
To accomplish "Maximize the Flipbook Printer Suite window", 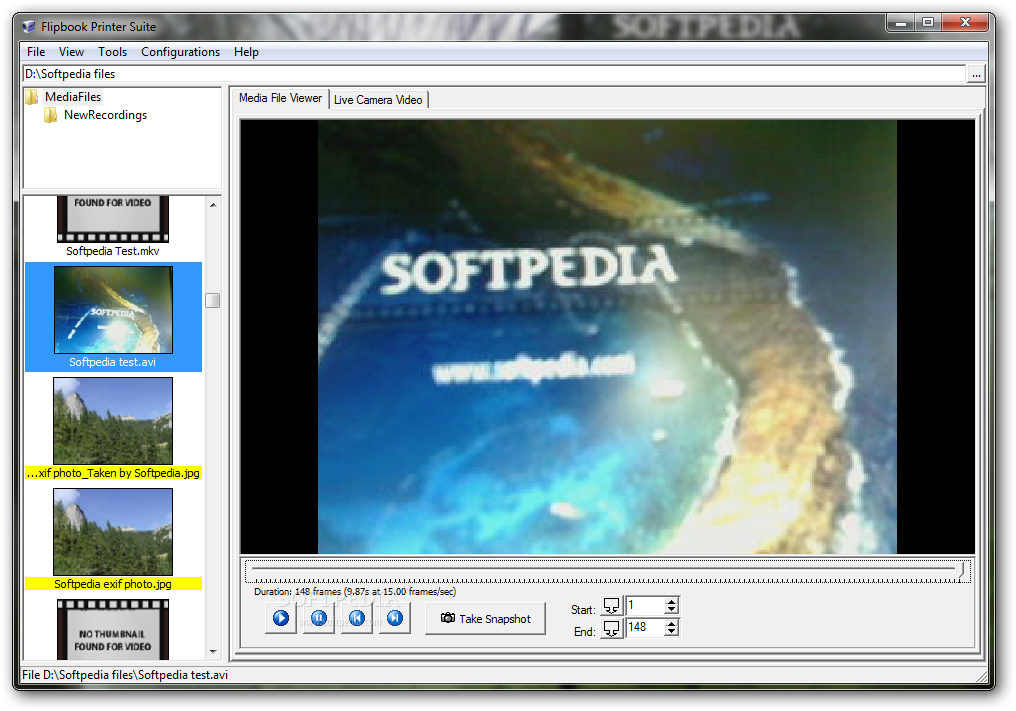I will click(x=928, y=23).
